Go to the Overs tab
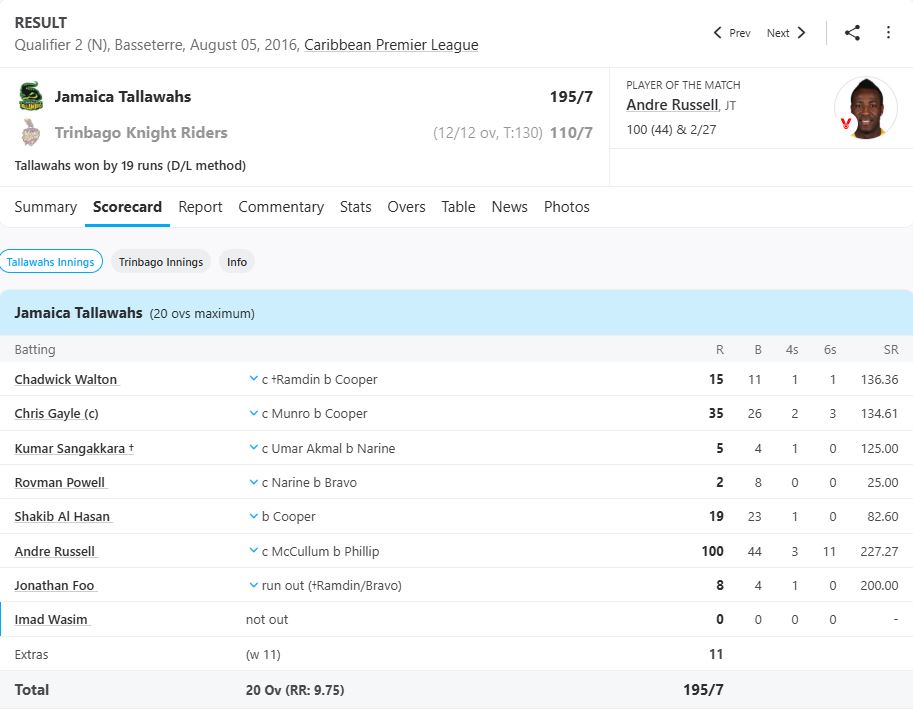Screen dimensions: 913x718 406,207
